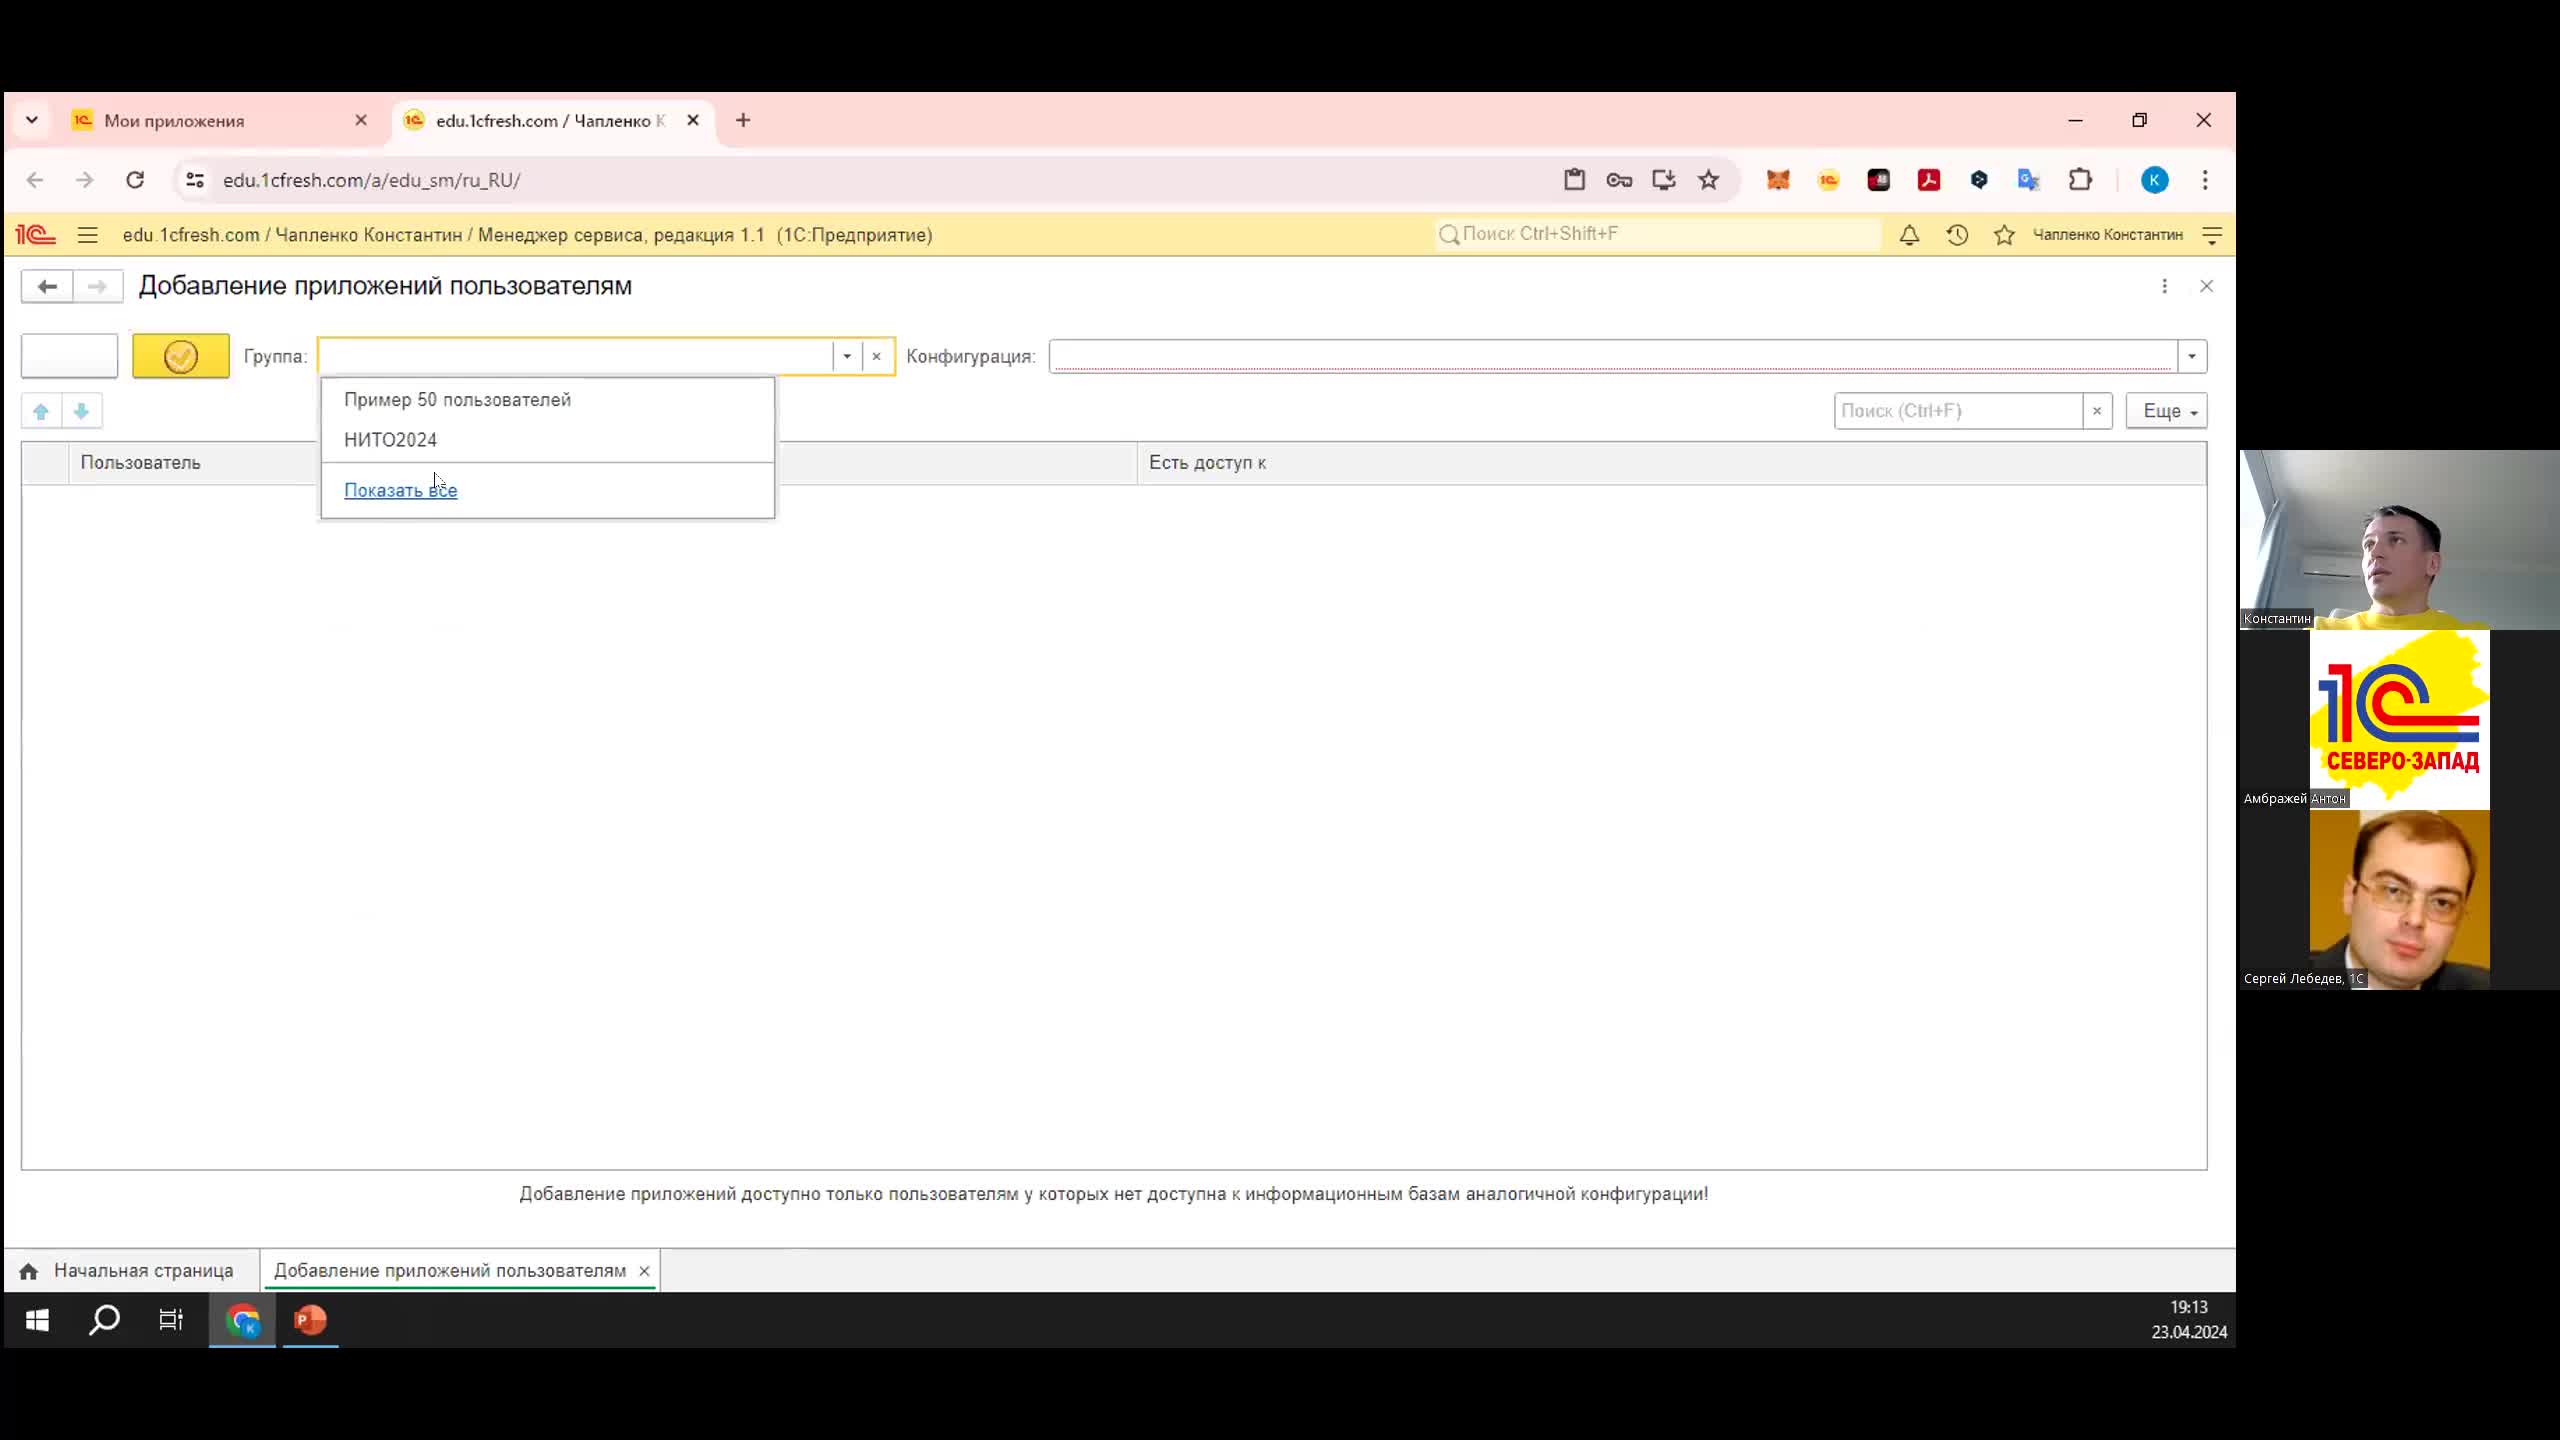Switch to 'Добавление приложений пользователям' bottom tab
2560x1440 pixels.
[450, 1271]
